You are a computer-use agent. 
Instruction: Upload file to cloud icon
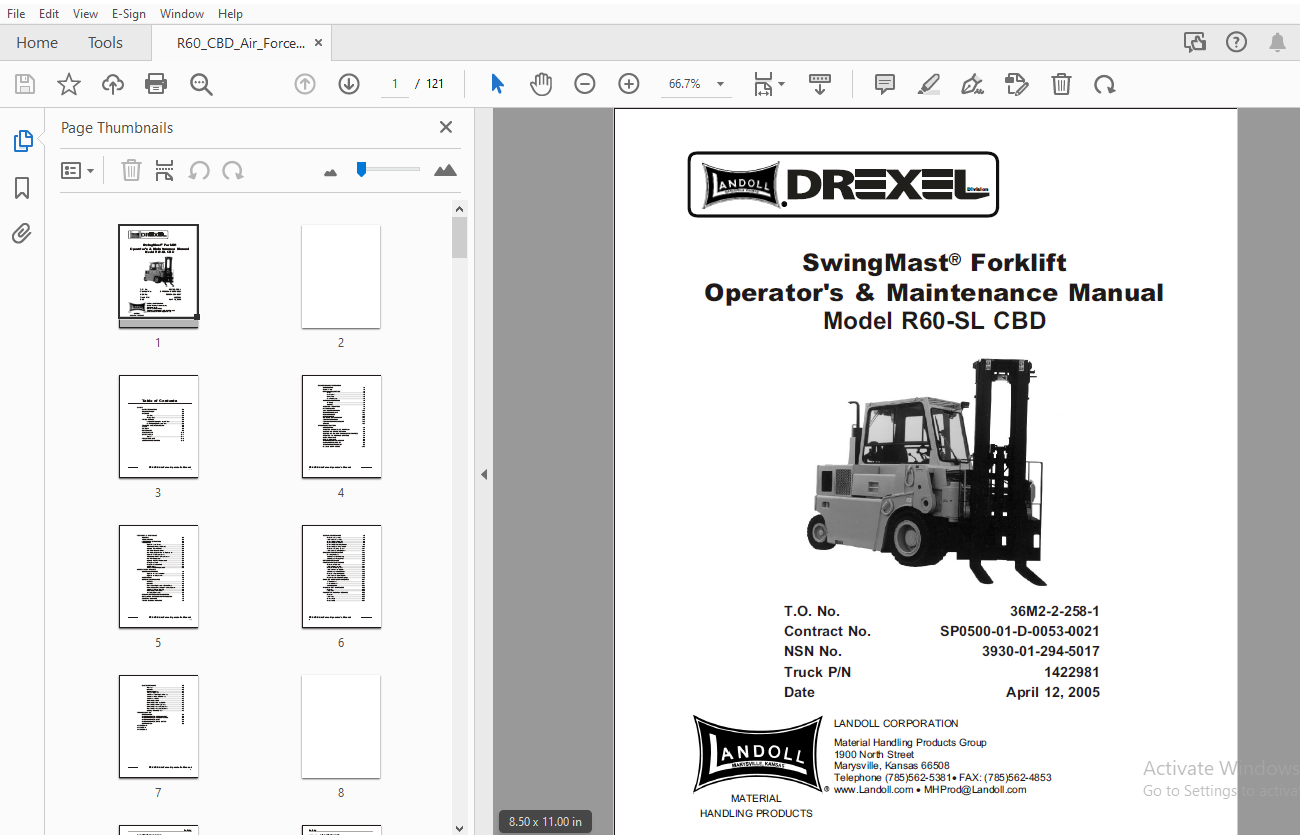tap(113, 84)
